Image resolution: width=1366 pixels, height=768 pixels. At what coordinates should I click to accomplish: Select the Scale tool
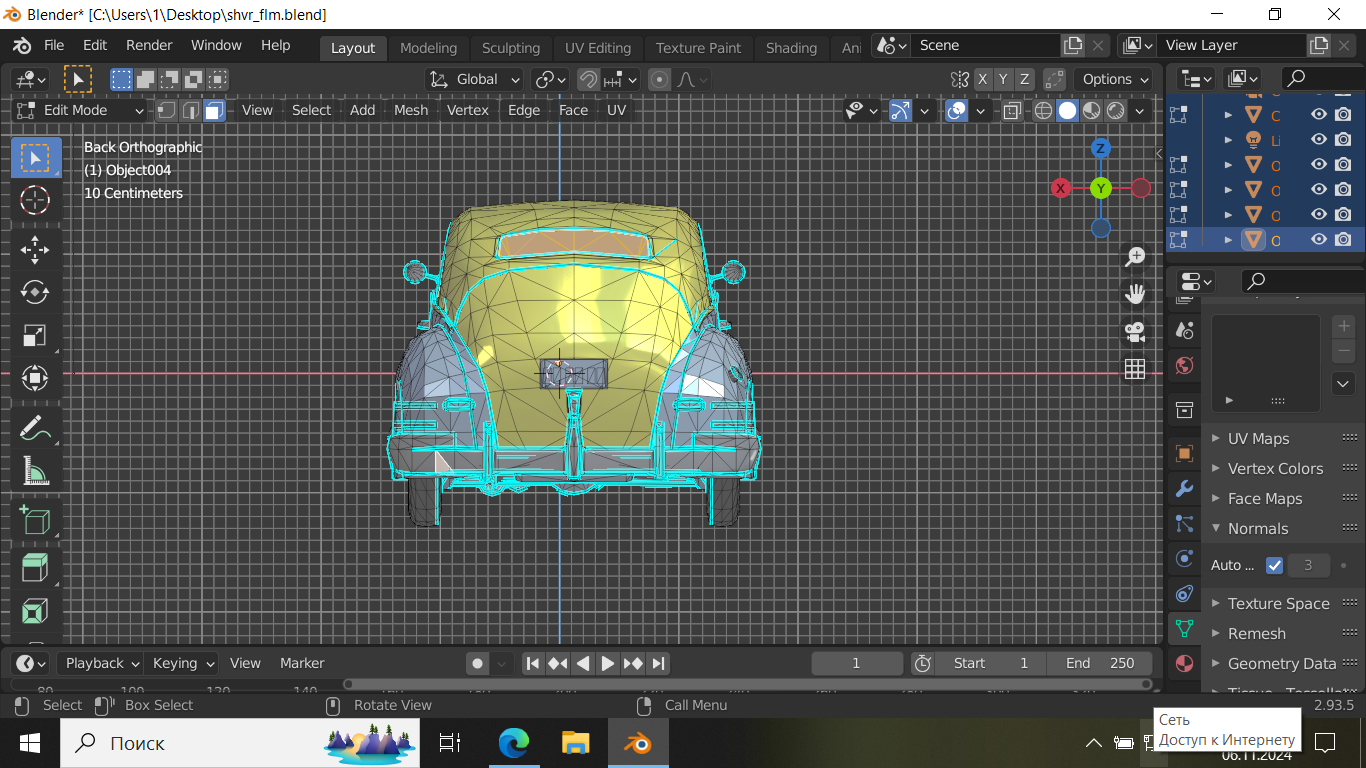(x=35, y=335)
